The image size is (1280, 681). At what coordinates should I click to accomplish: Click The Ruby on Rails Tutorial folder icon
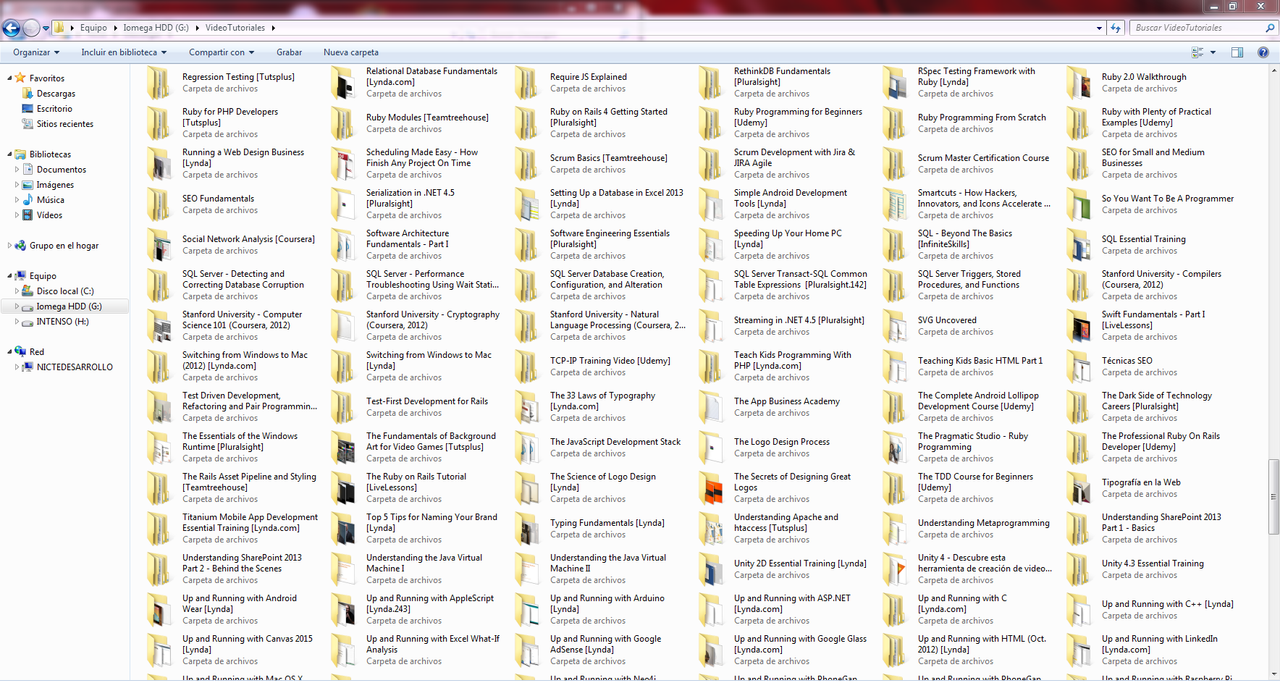(x=343, y=488)
